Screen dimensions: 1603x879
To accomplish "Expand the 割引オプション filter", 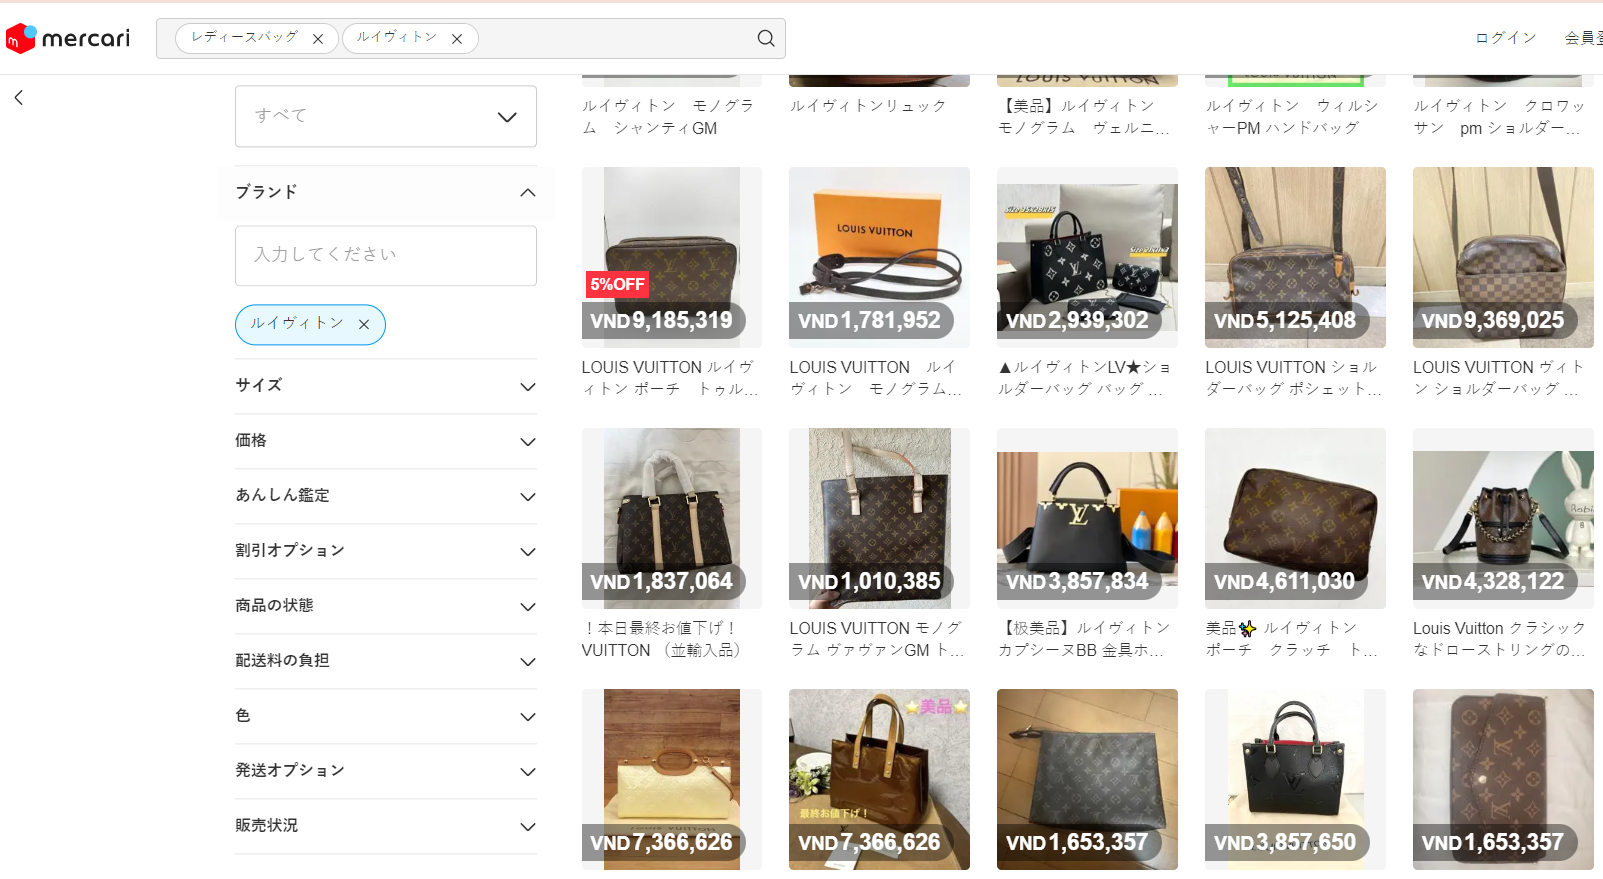I will 386,551.
